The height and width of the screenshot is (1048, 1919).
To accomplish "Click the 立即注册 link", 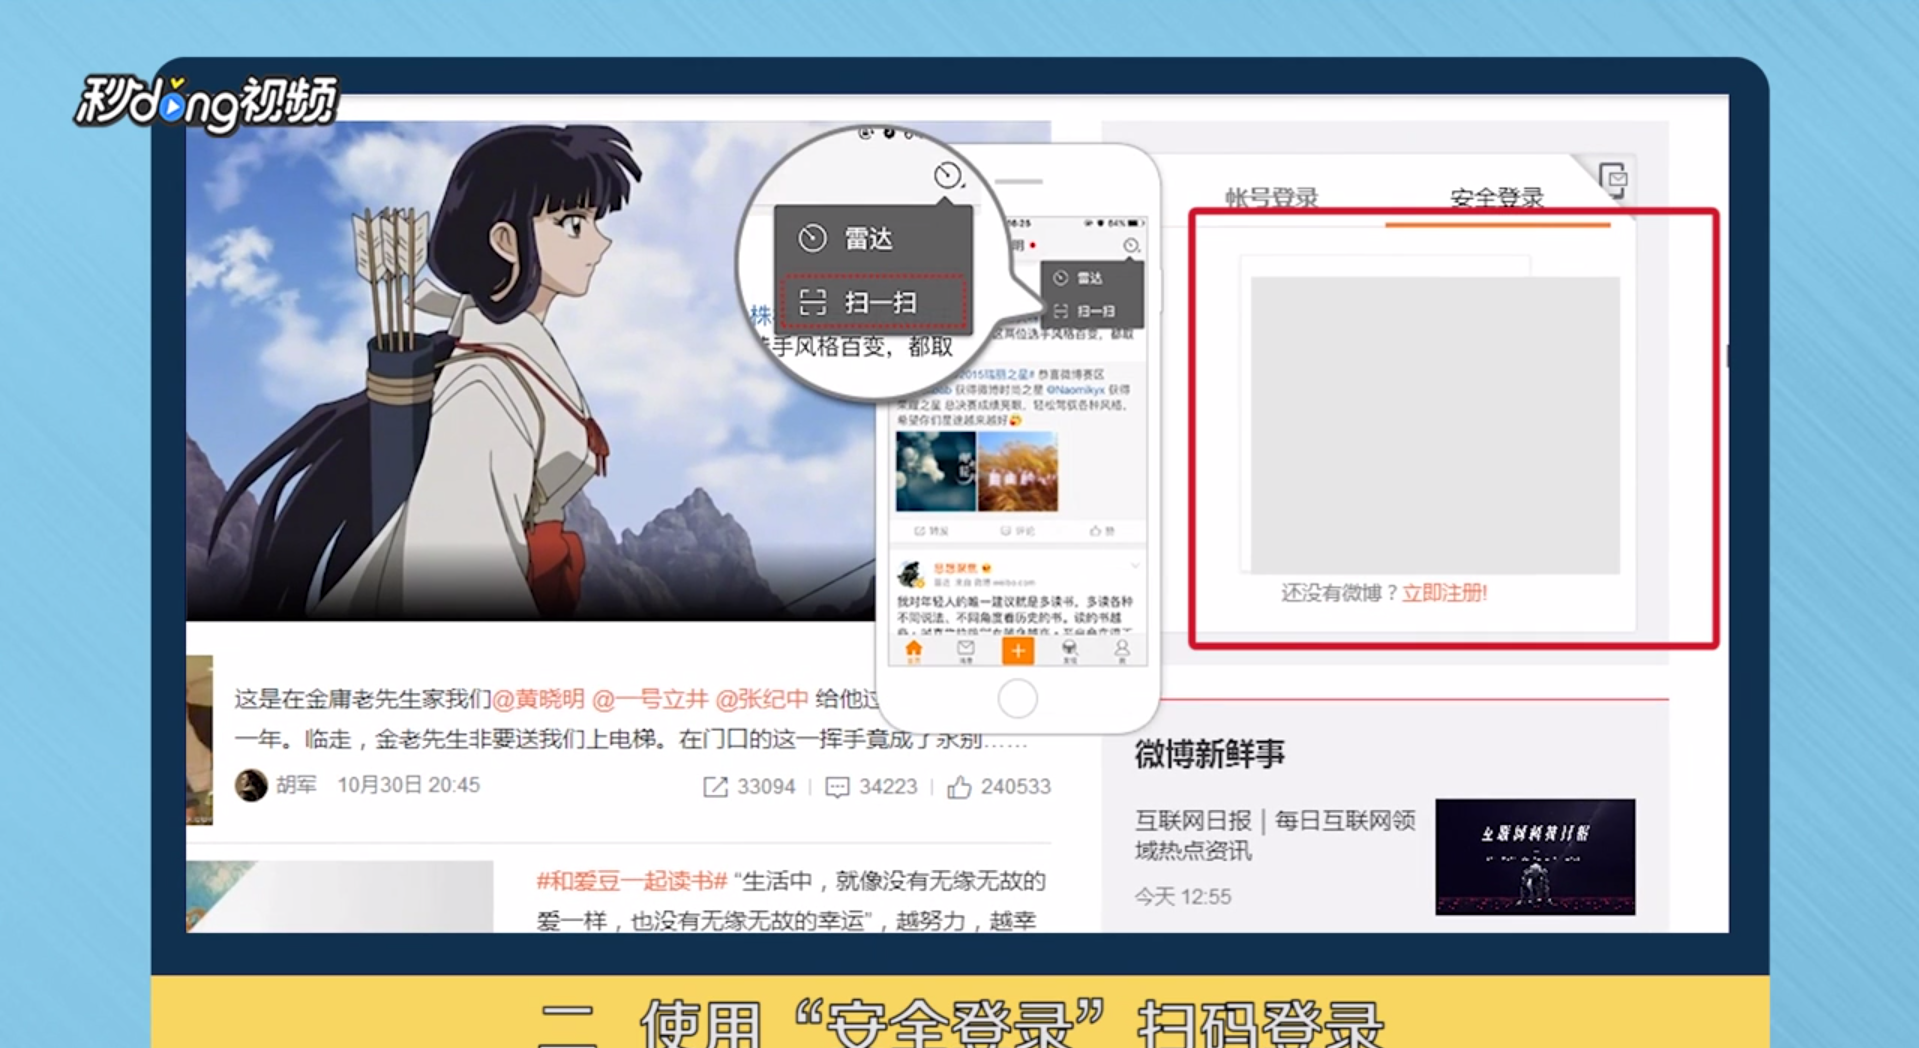I will click(x=1444, y=593).
